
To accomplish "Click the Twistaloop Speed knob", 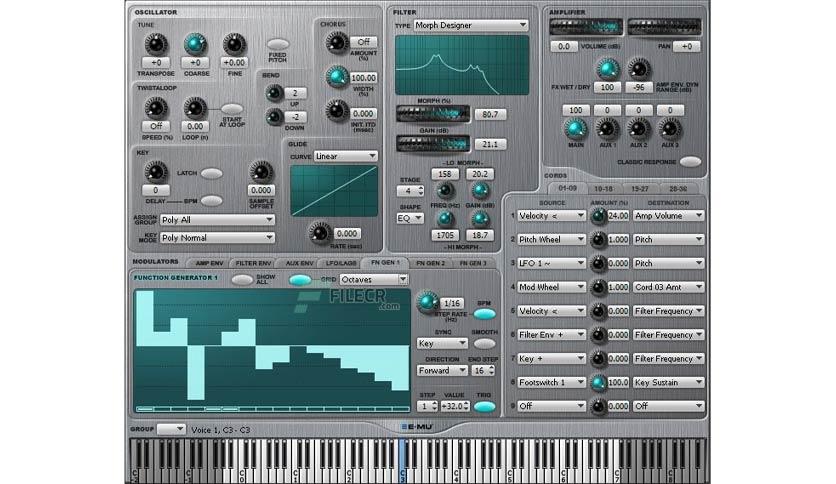I will pos(156,108).
